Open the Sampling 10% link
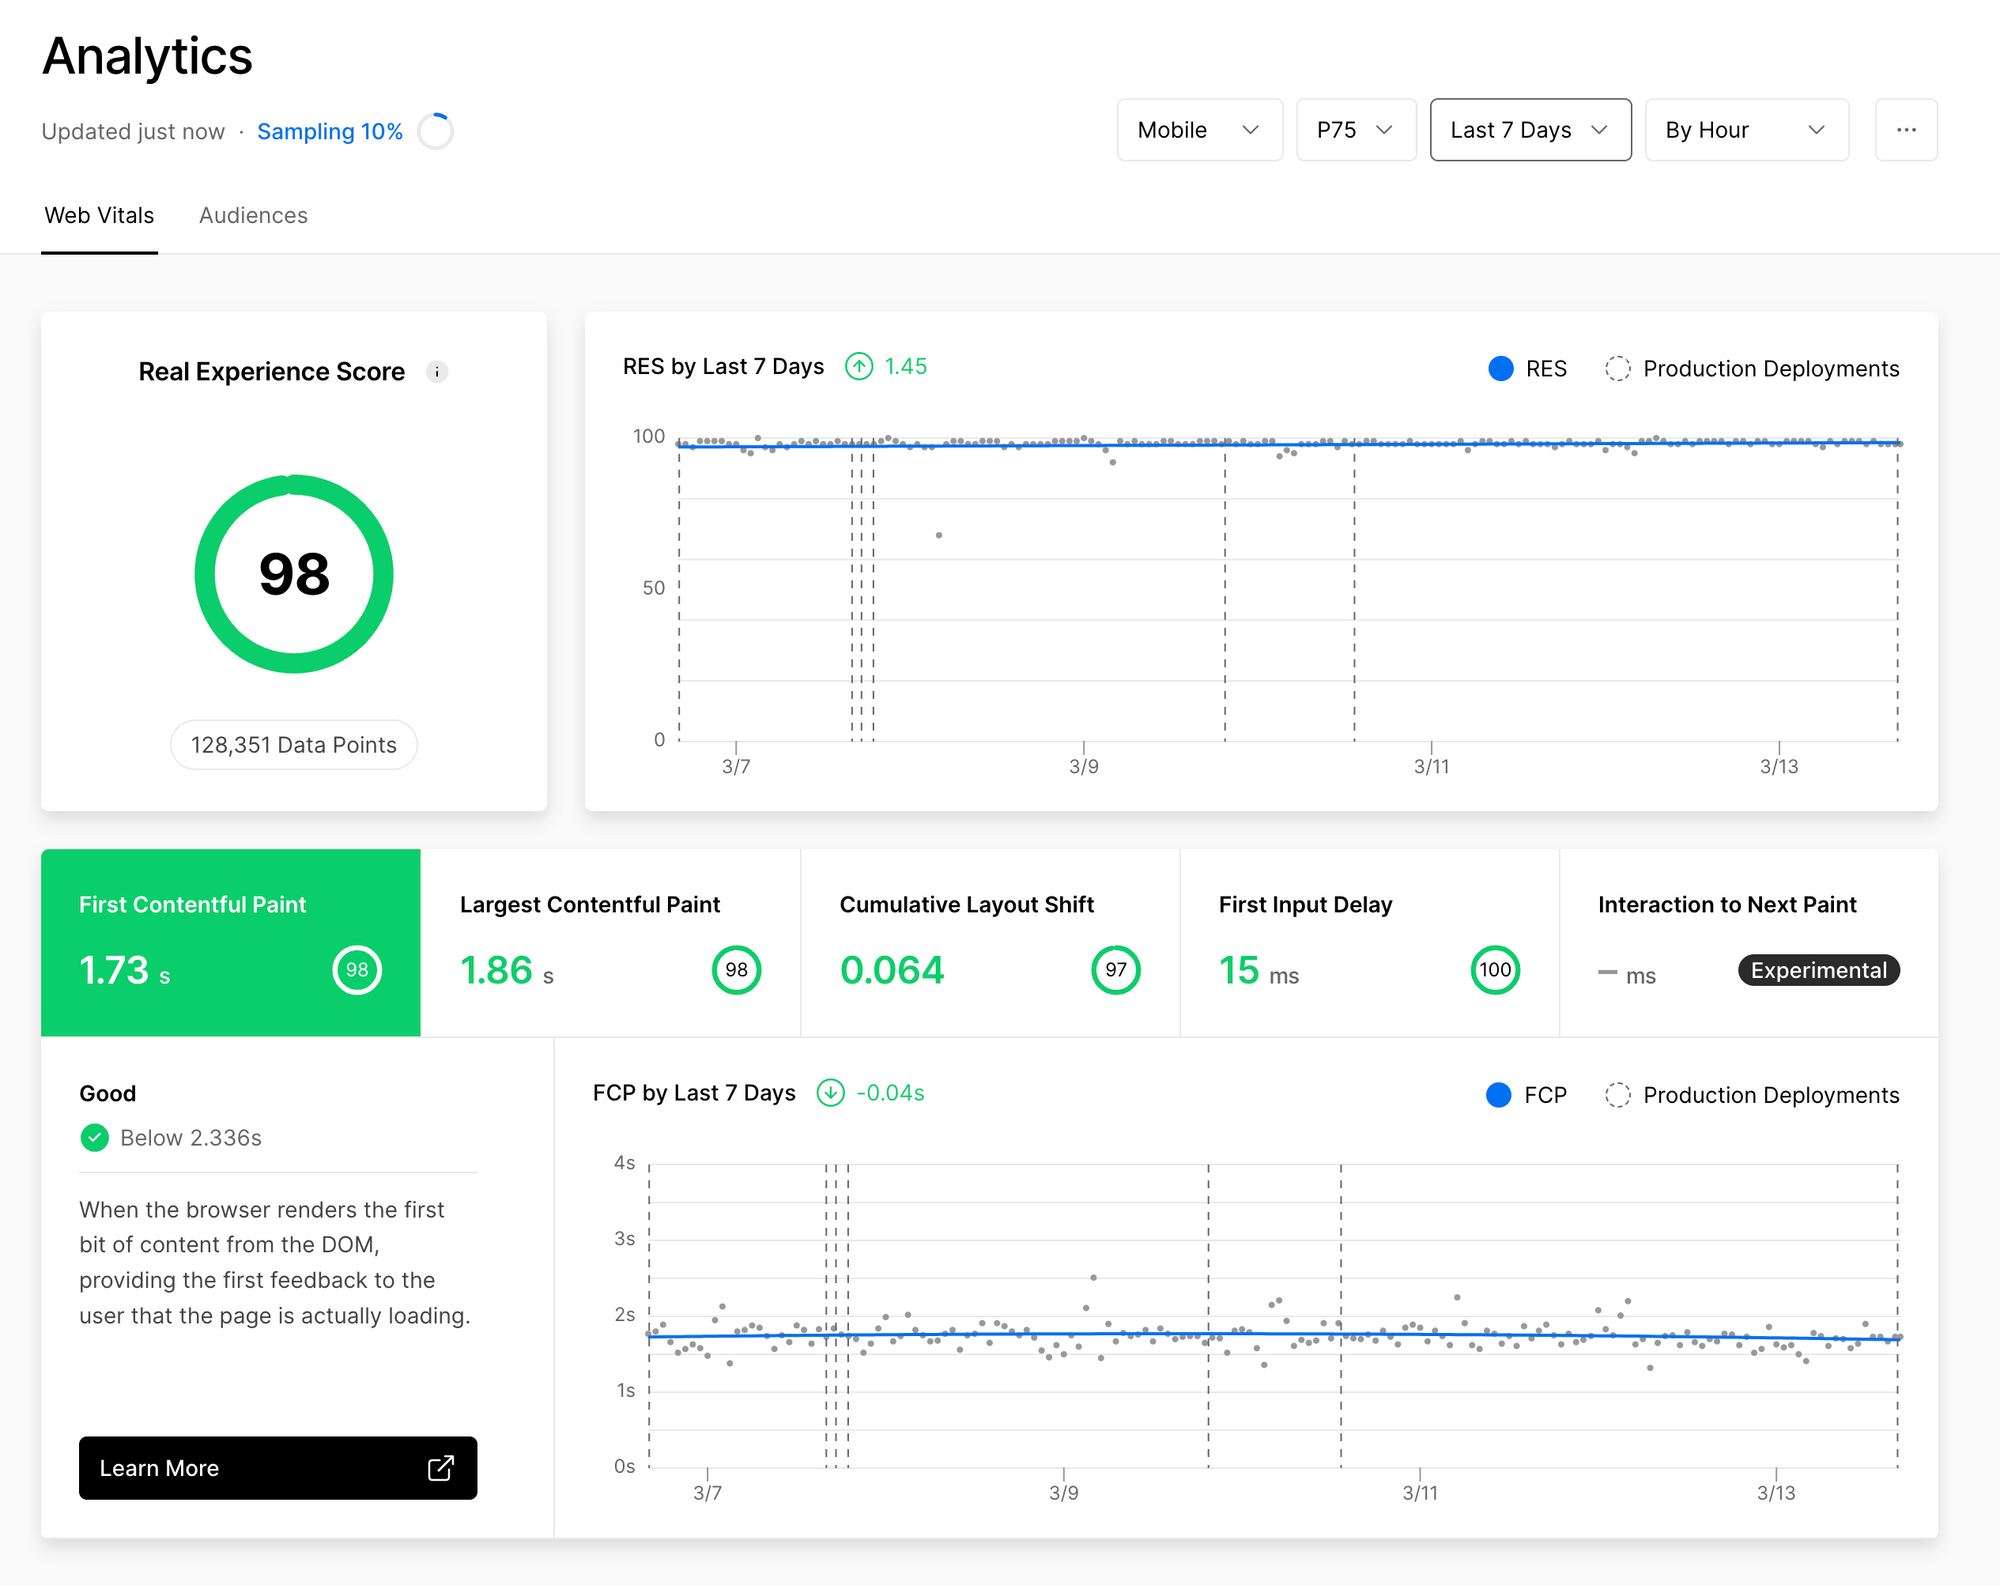The width and height of the screenshot is (2000, 1586). coord(330,131)
